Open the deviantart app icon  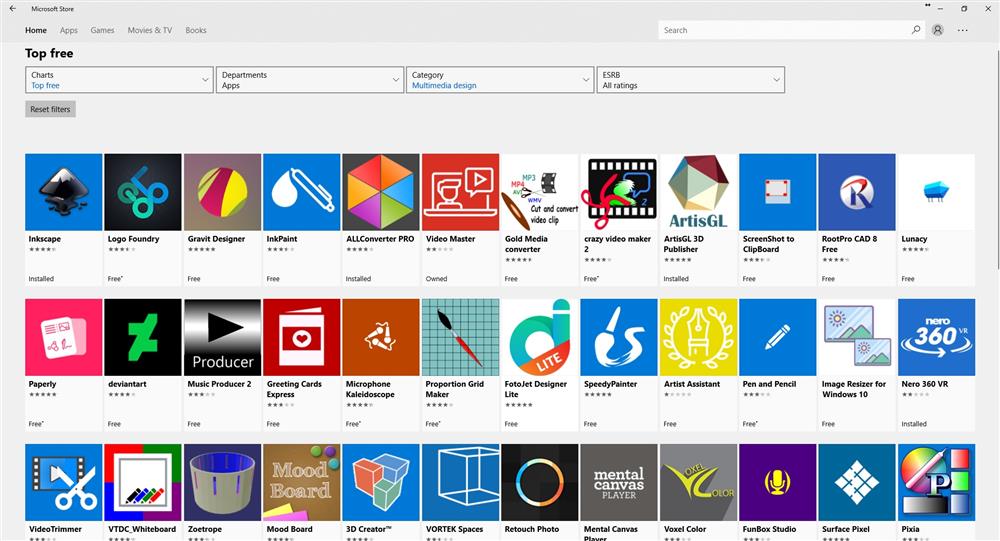(x=143, y=337)
